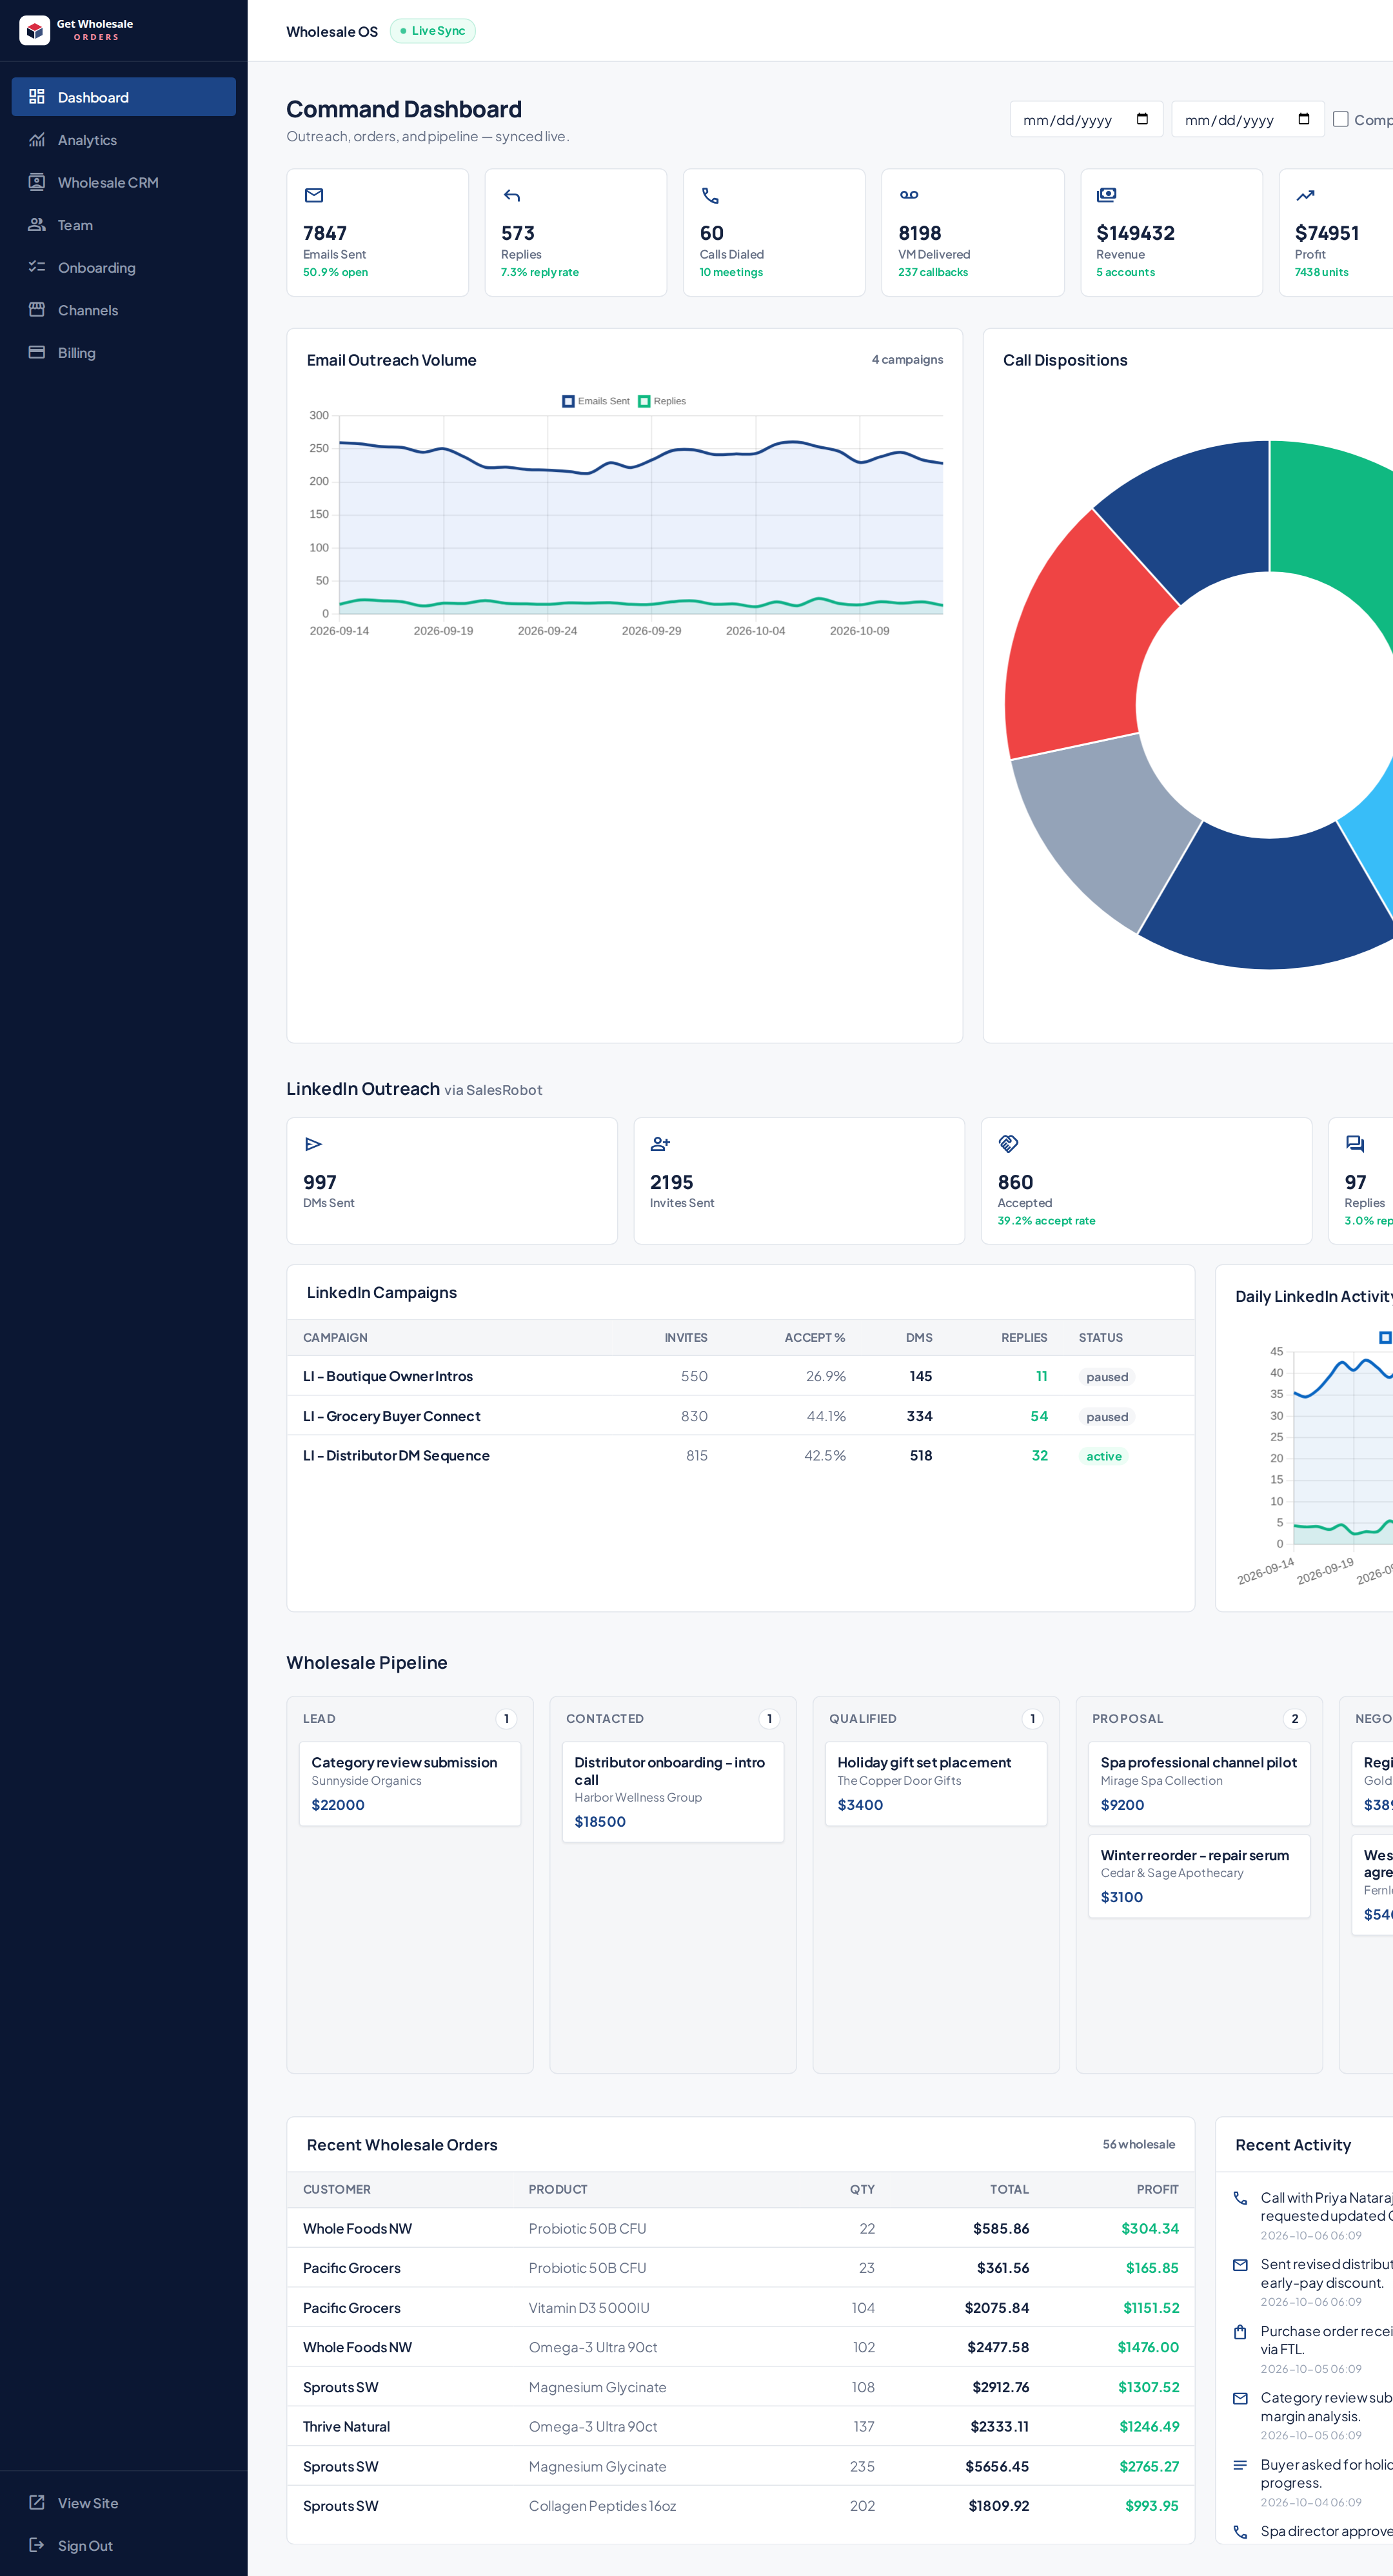Click the DMs Sent paper-plane icon
Screen dimensions: 1393x2576
314,1144
